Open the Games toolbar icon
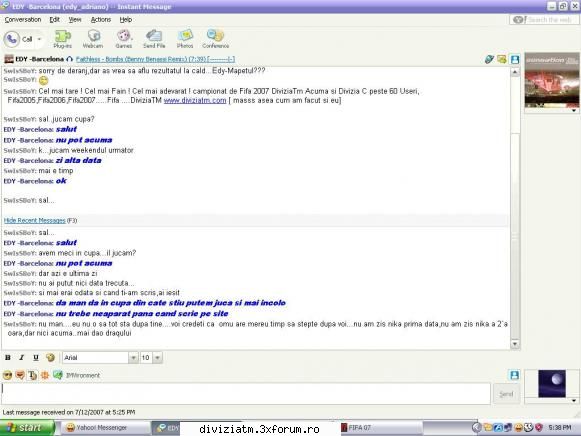The width and height of the screenshot is (581, 436). pyautogui.click(x=123, y=39)
